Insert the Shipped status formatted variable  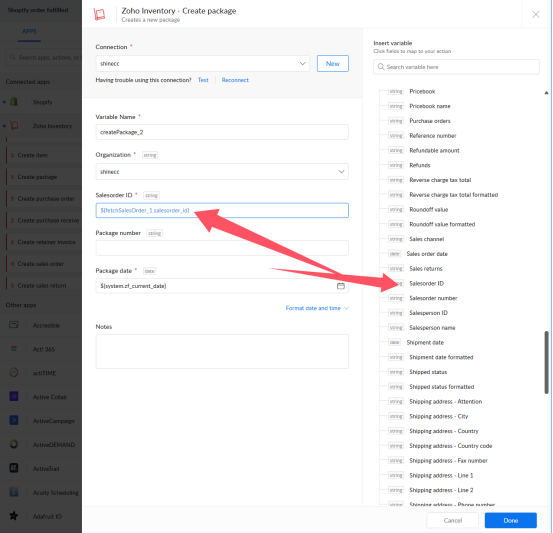(x=442, y=387)
